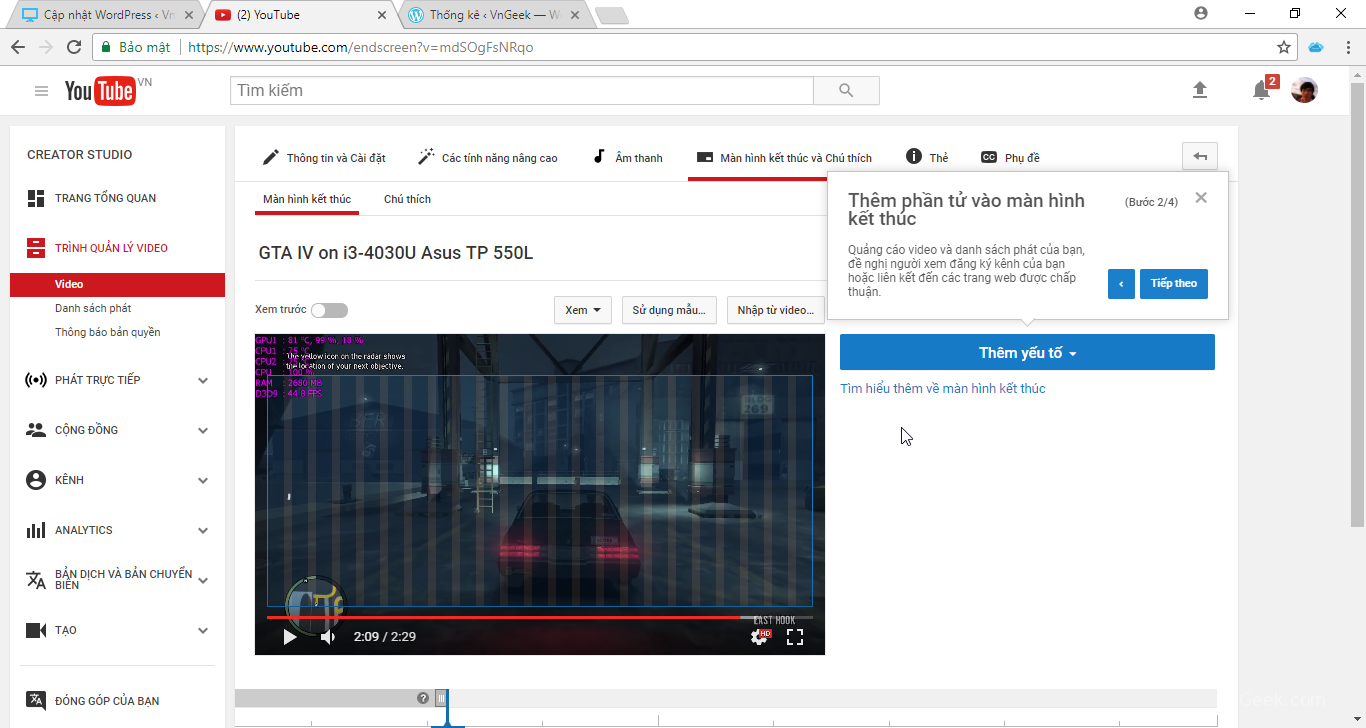The height and width of the screenshot is (728, 1366).
Task: Click the Tiếp theo button
Action: (x=1173, y=283)
